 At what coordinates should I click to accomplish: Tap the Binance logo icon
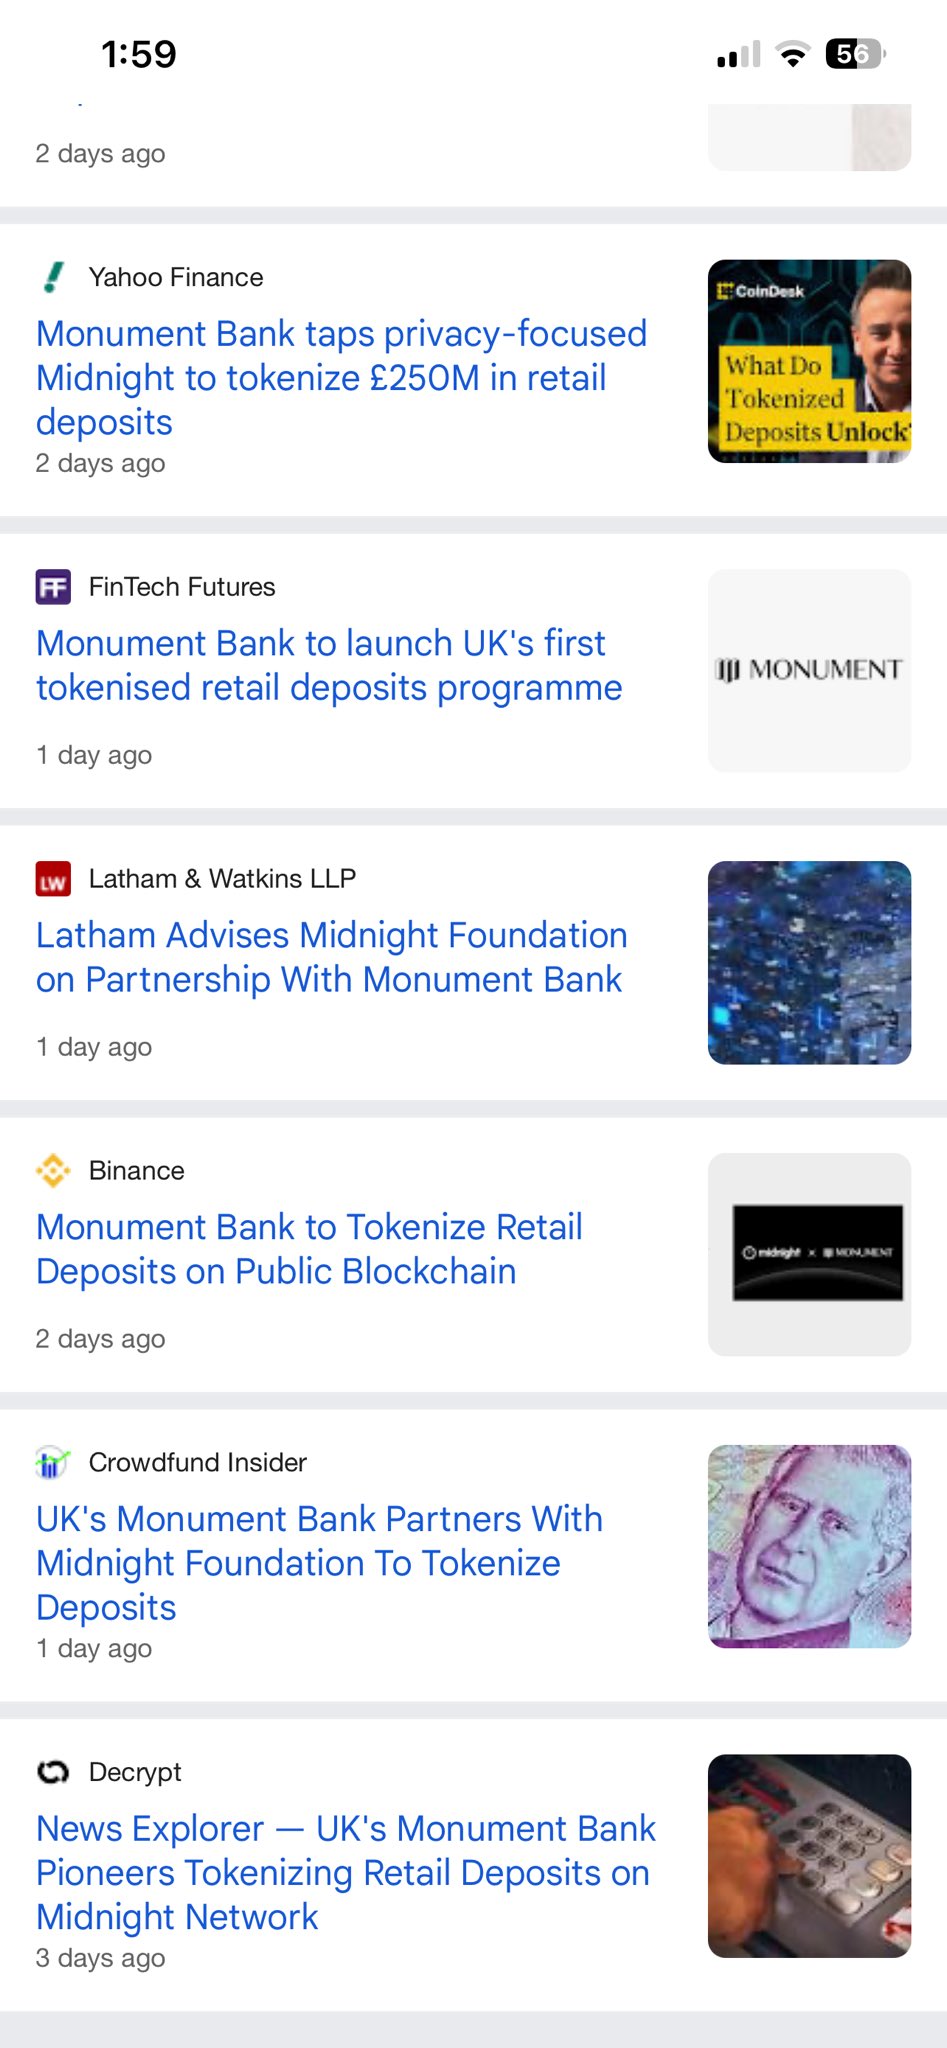(54, 1170)
